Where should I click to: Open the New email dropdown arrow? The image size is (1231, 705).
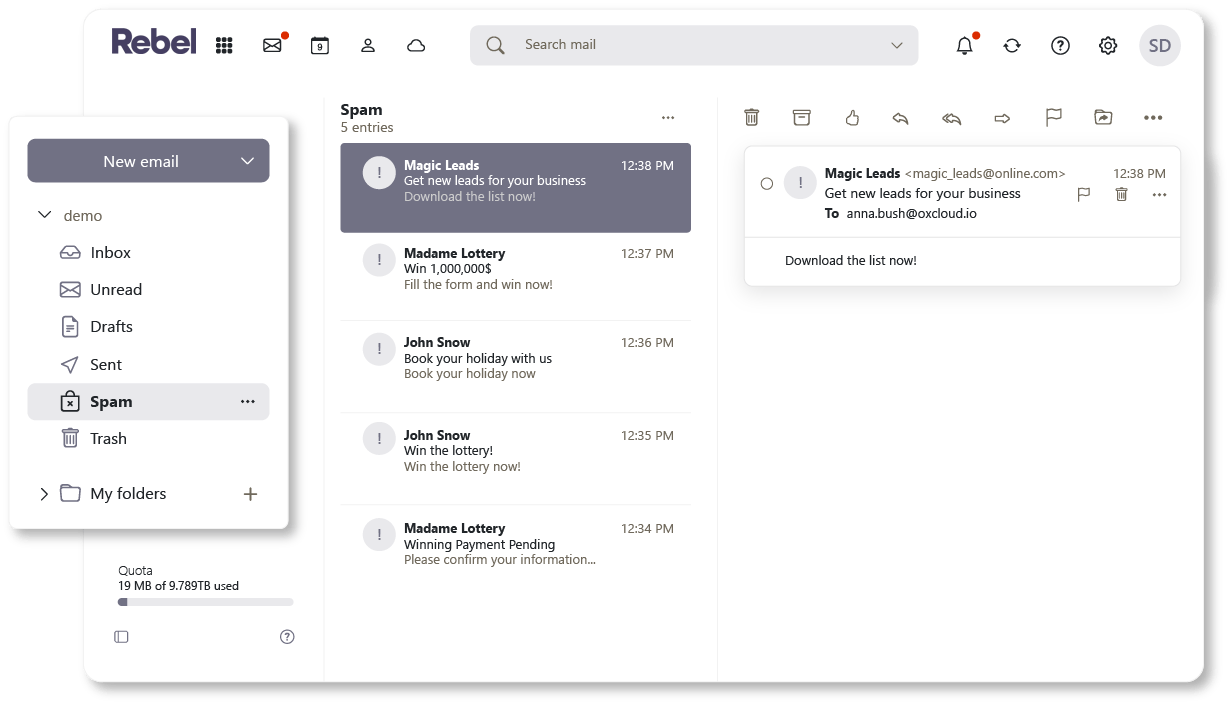(x=247, y=161)
